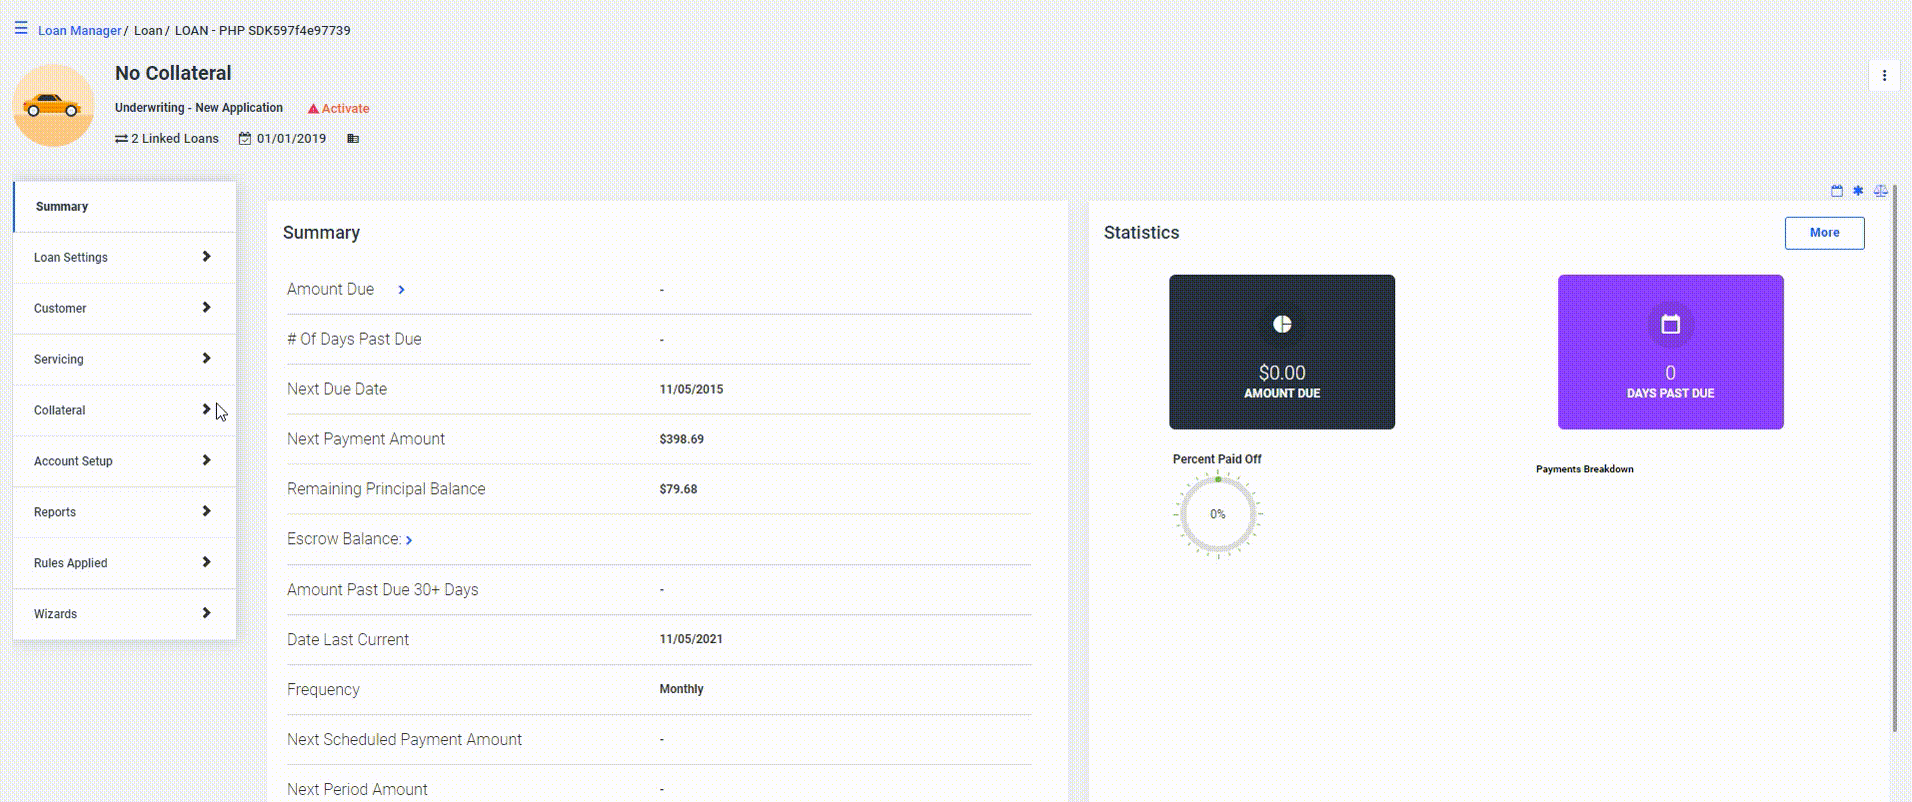
Task: Open the Wizards menu item
Action: click(125, 615)
